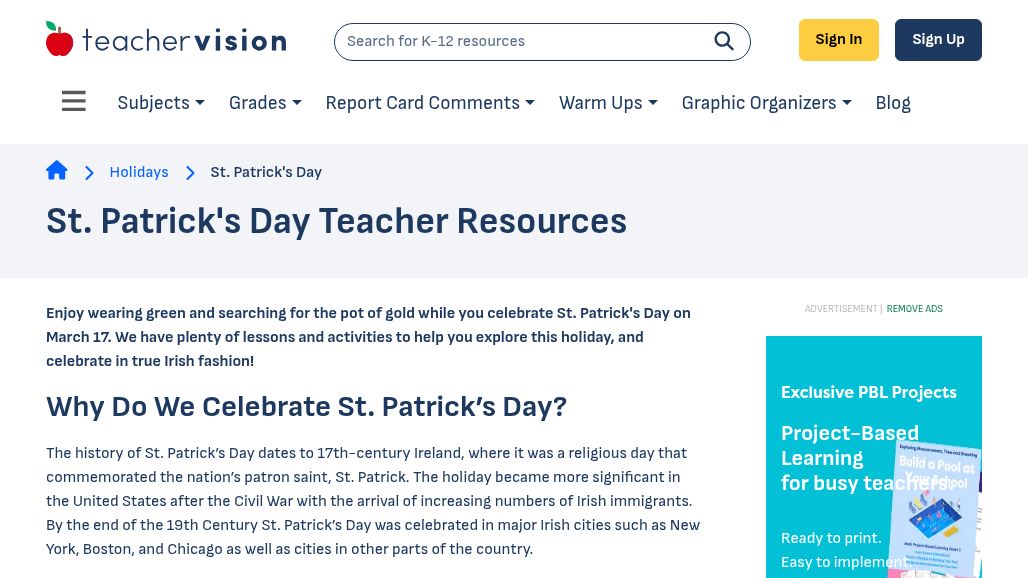Click the chevron before Holidays breadcrumb
This screenshot has height=578, width=1028.
pos(89,172)
